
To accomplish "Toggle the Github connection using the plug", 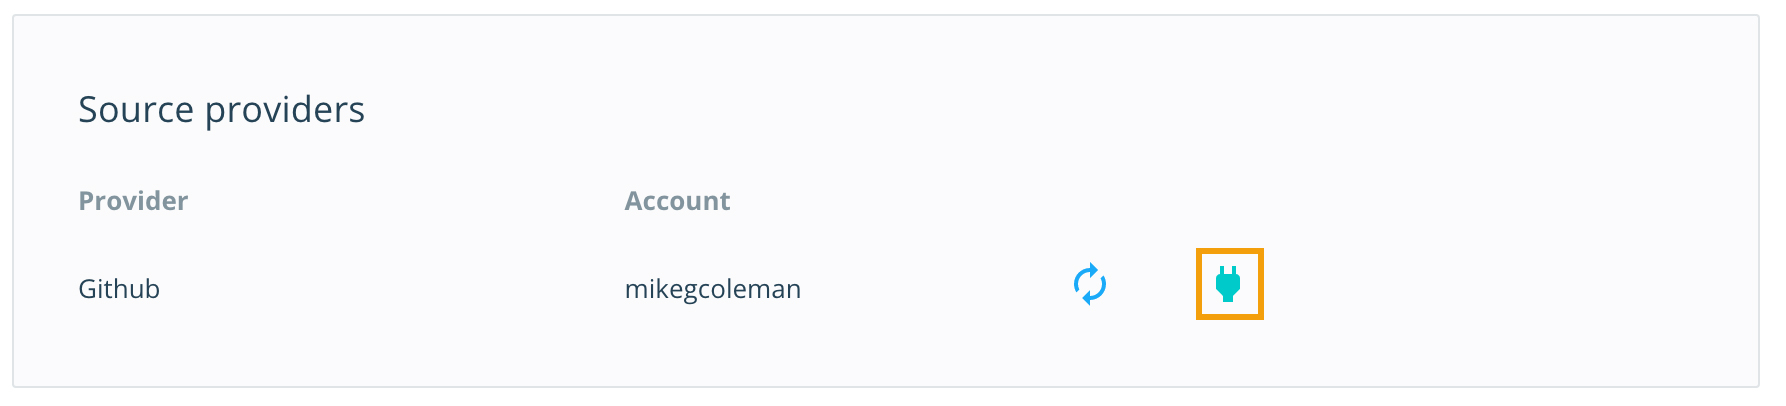I will pos(1228,284).
